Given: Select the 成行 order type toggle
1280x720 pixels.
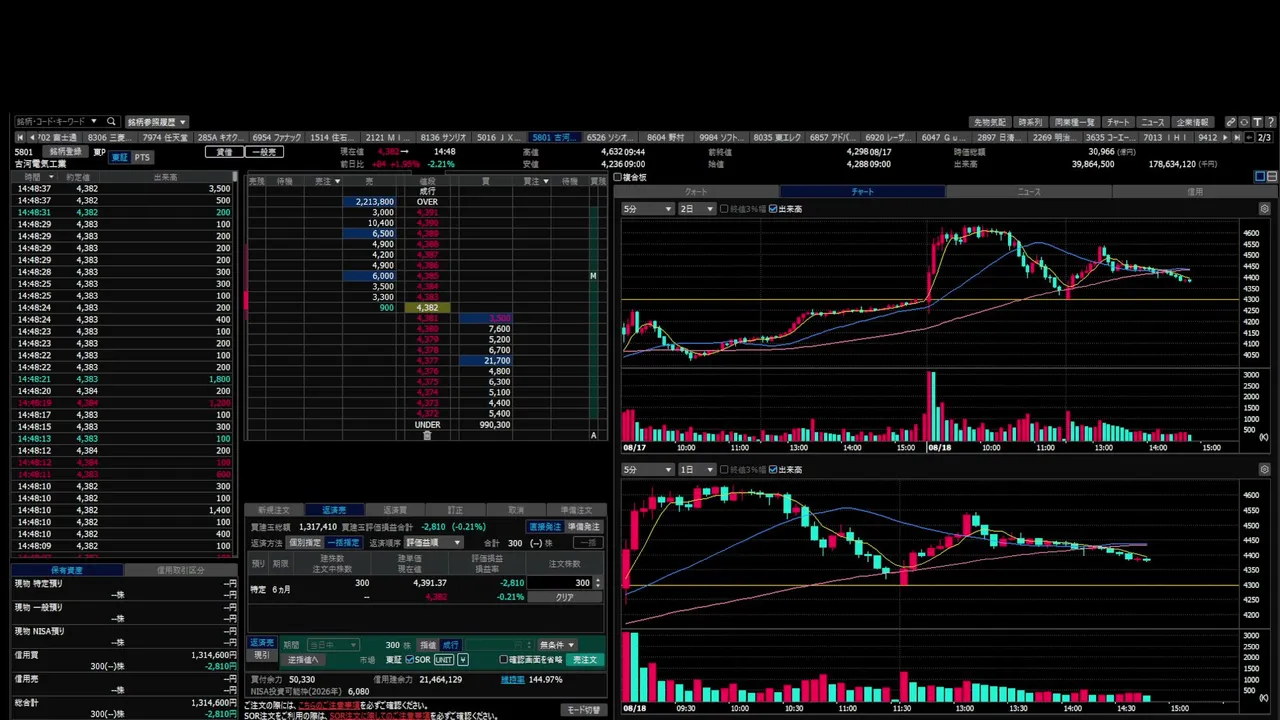Looking at the screenshot, I should (x=451, y=645).
